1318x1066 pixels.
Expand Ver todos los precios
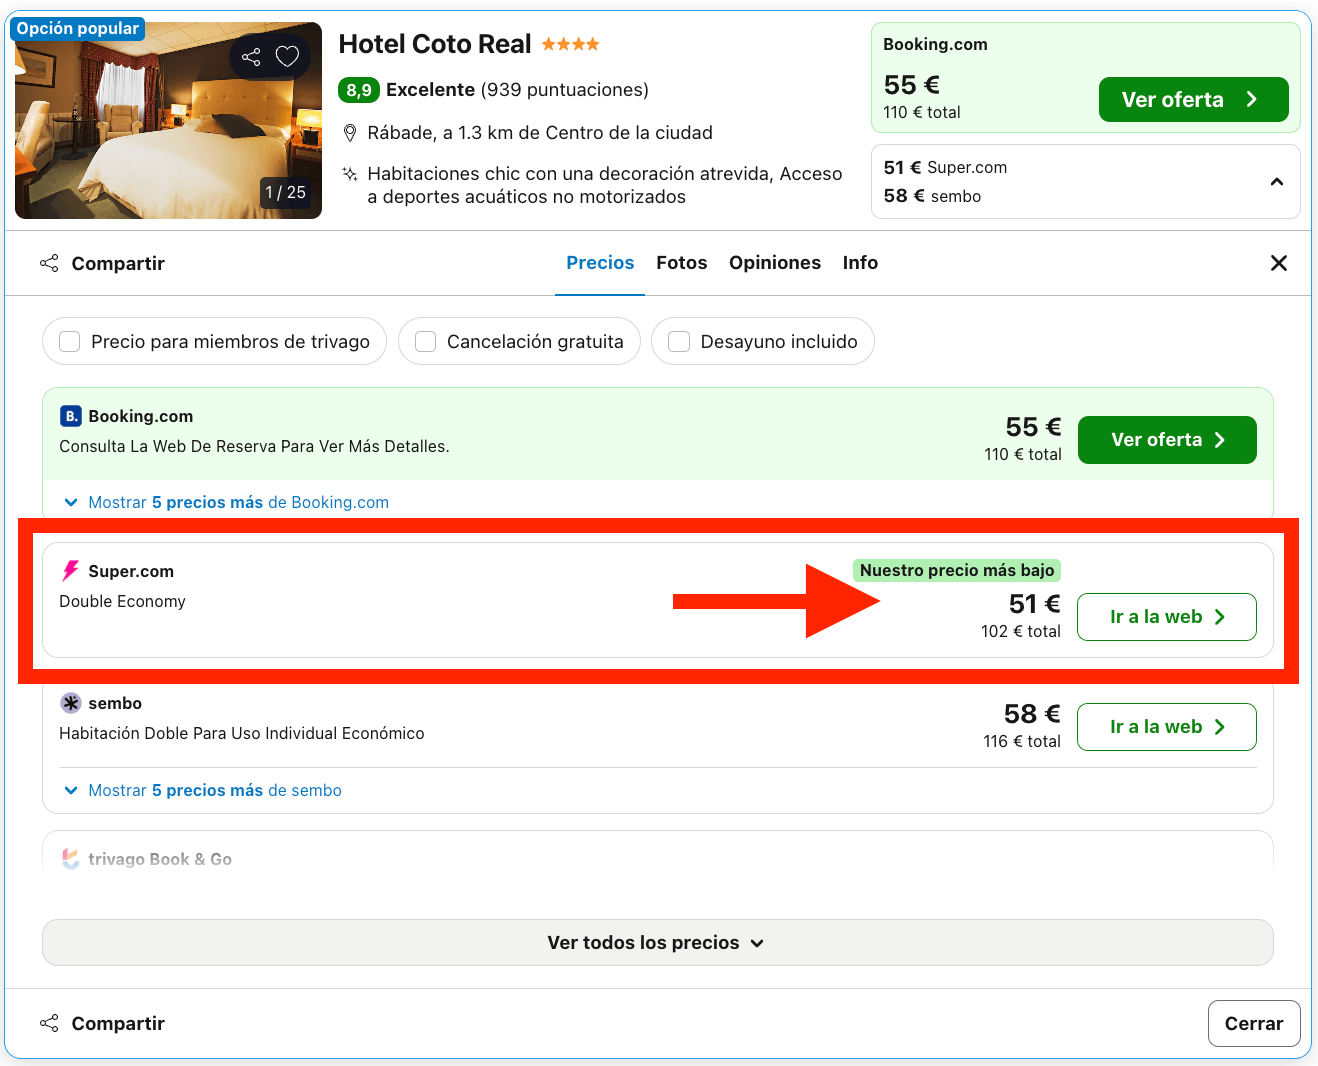(657, 942)
